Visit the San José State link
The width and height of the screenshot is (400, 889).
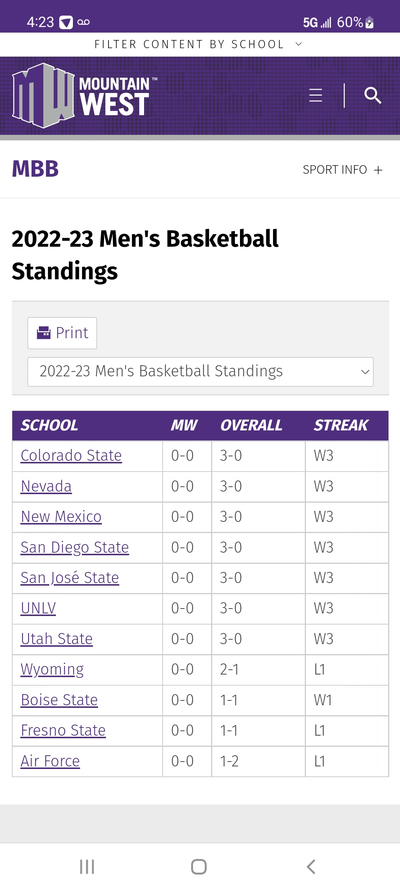(70, 578)
